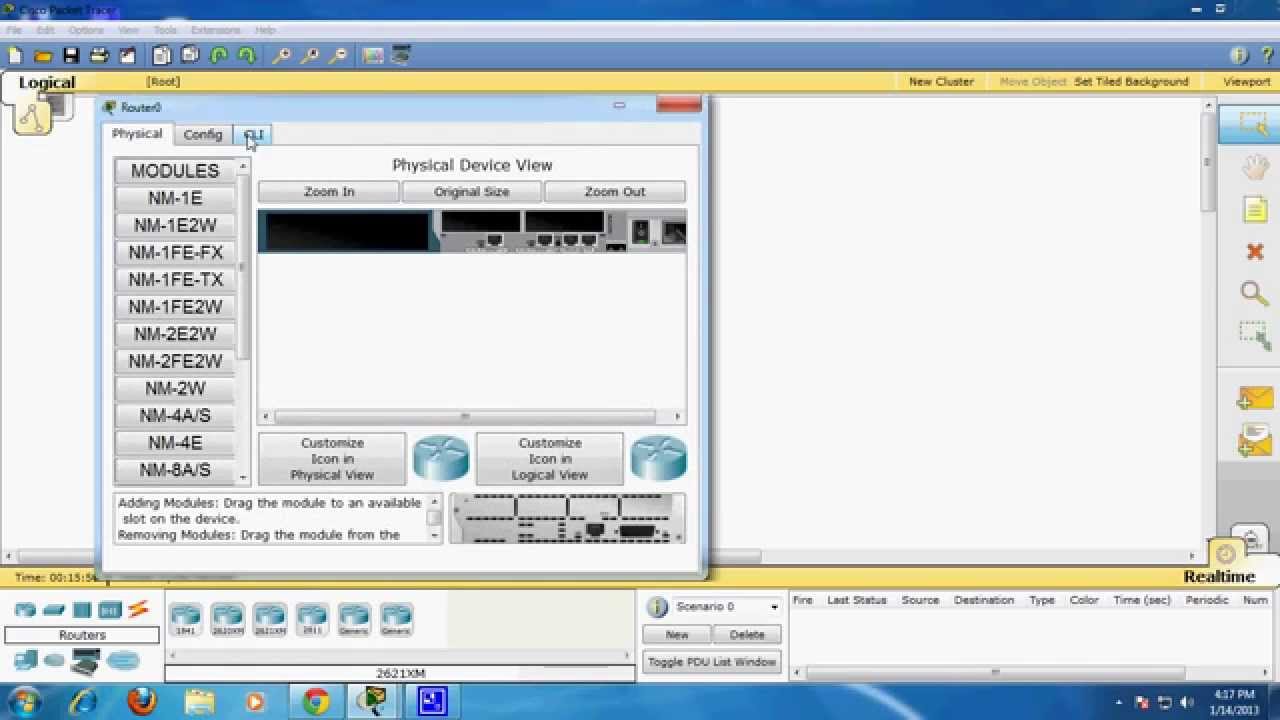This screenshot has width=1280, height=720.
Task: Choose the Hubs device category icon
Action: [82, 609]
